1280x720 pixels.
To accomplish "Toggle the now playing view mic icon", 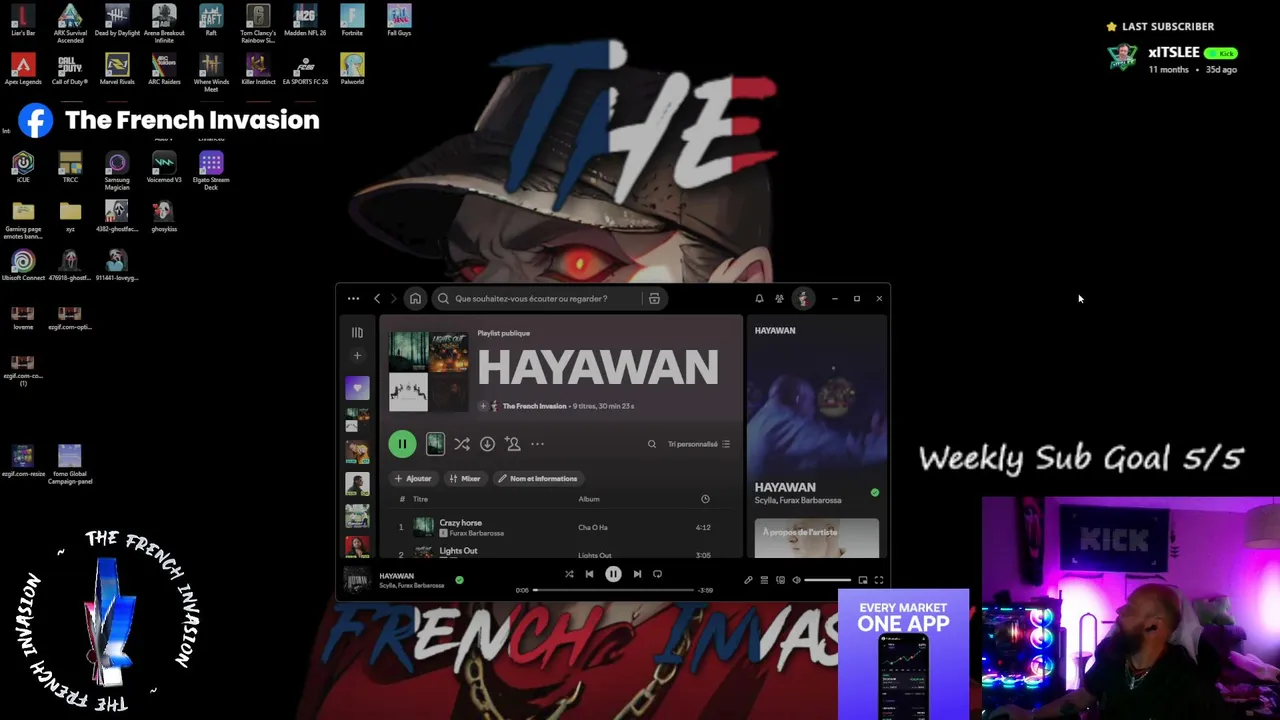I will [x=748, y=580].
